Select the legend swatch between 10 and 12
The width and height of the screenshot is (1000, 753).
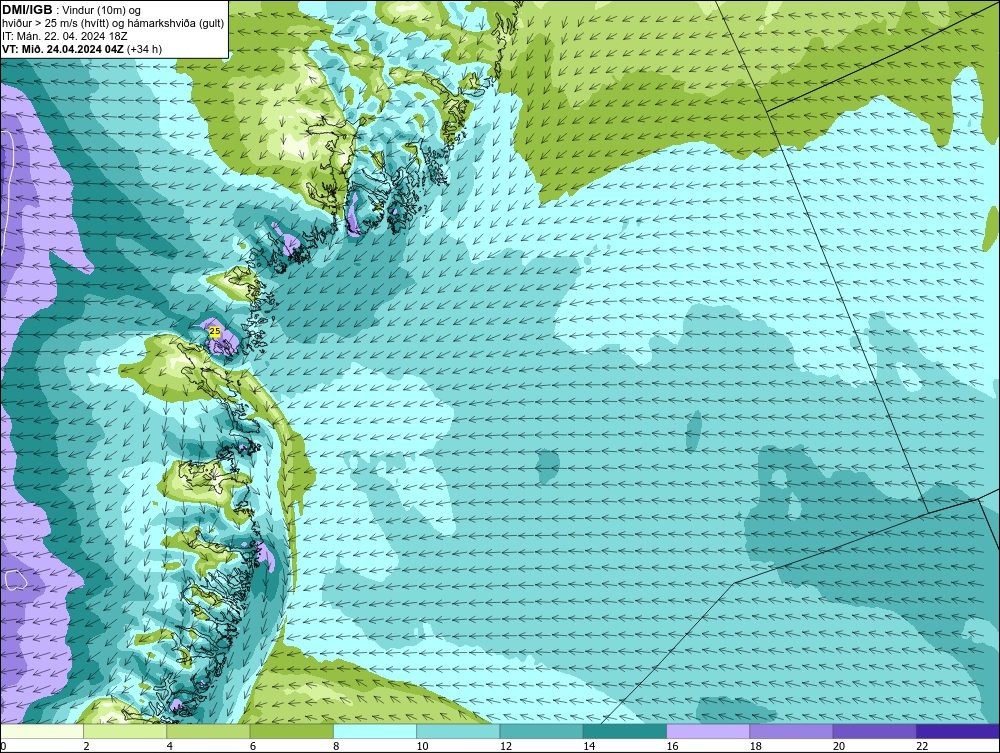[458, 731]
